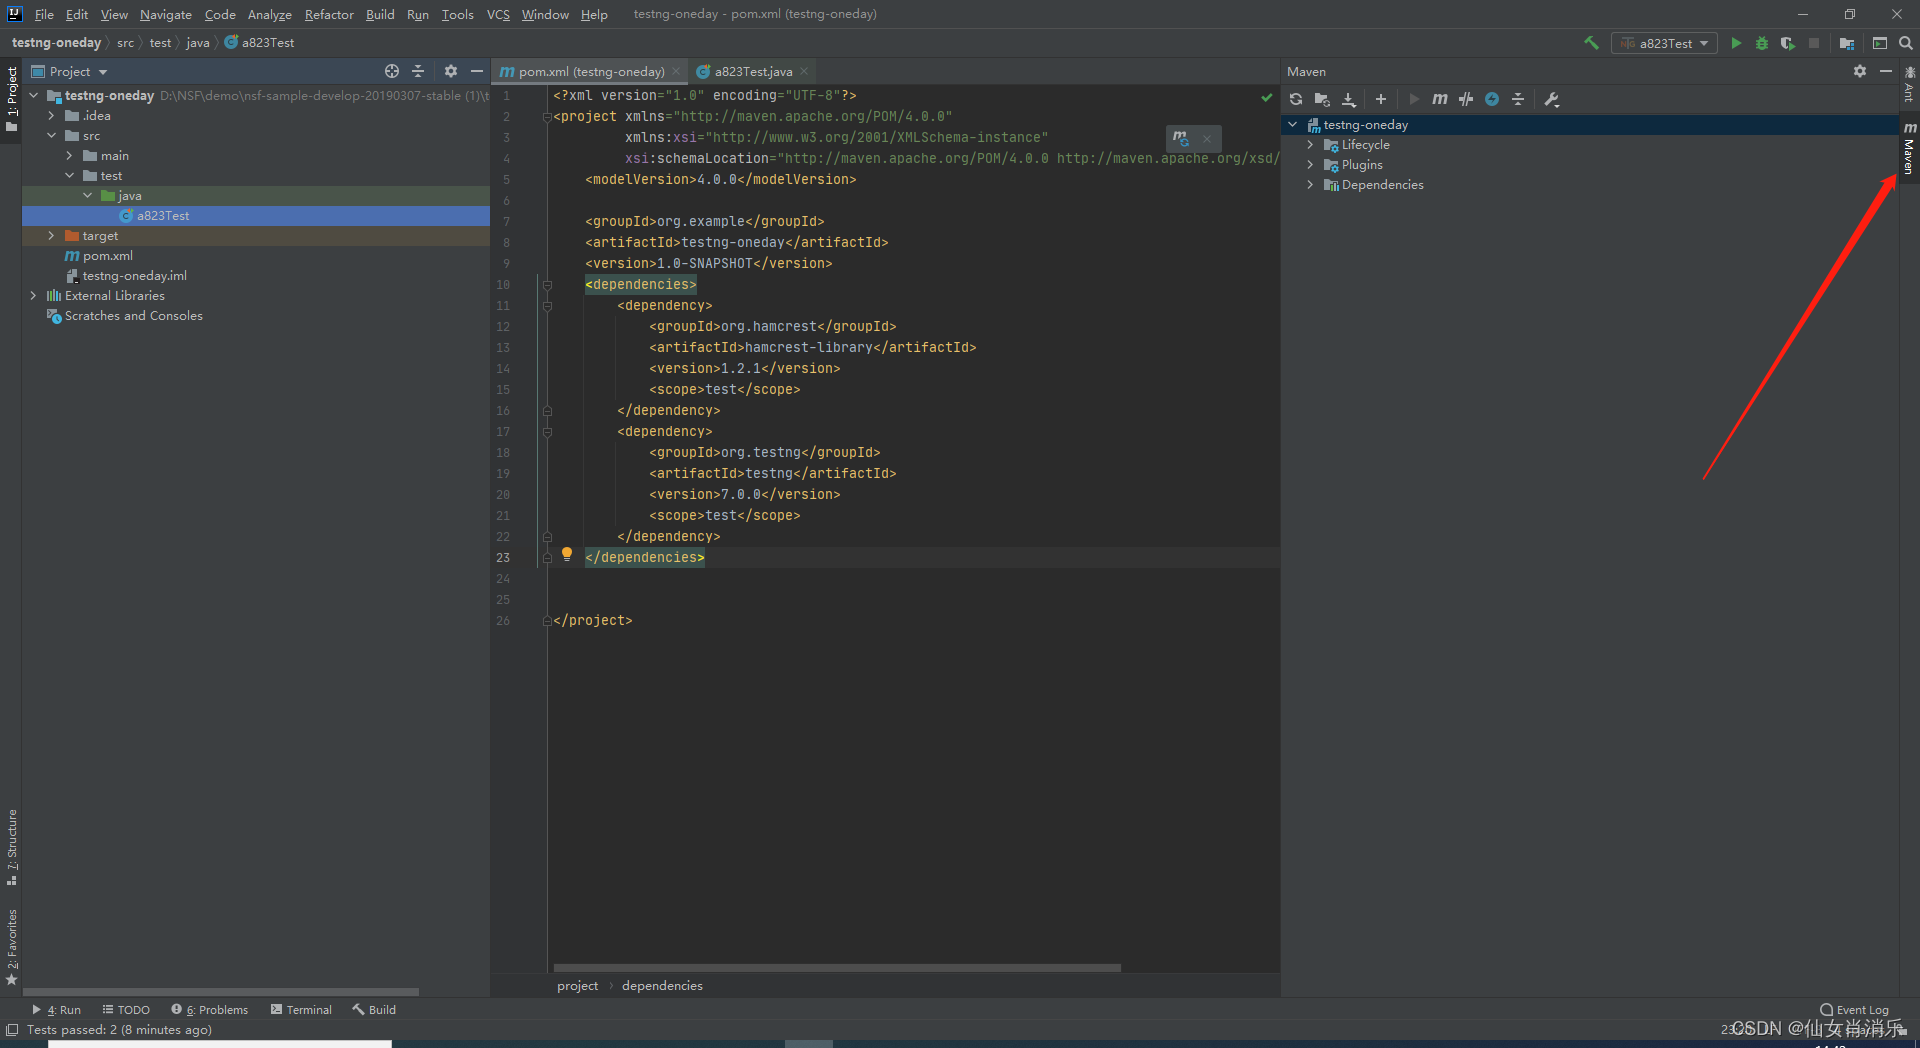Click Download Sources and Documentation icon

1348,99
